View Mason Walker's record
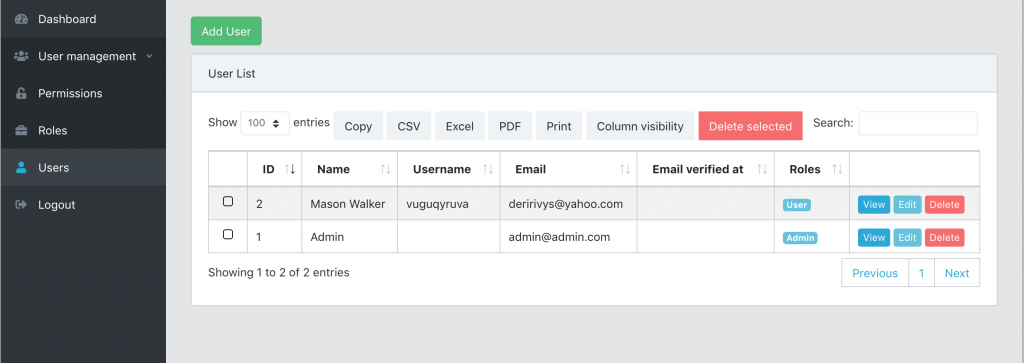This screenshot has height=363, width=1024. [x=874, y=204]
